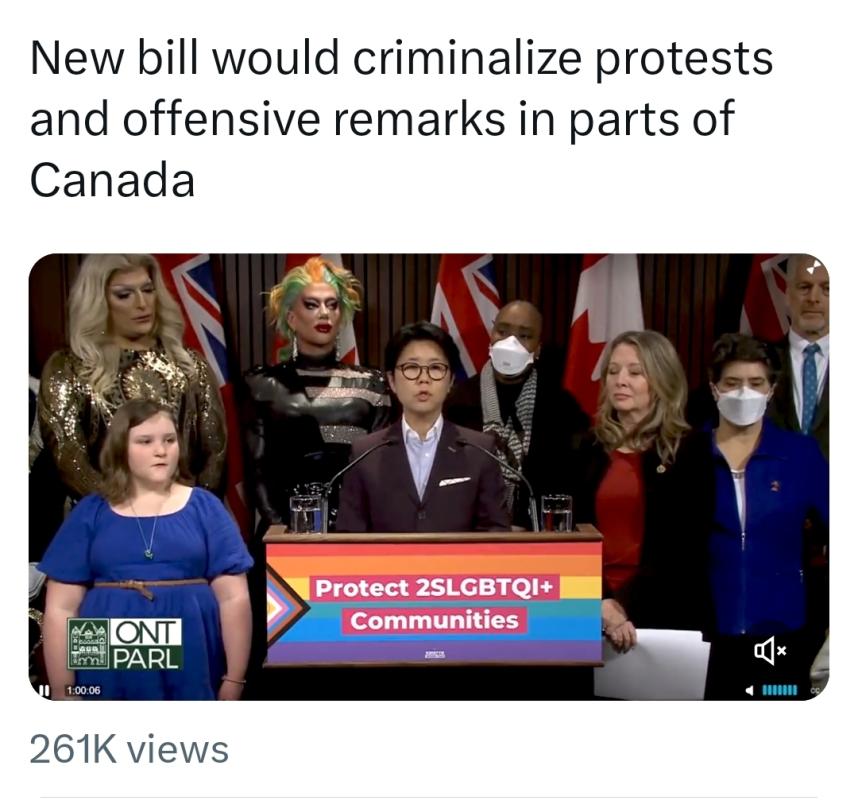Click the 1:00:06 video timestamp

[x=83, y=691]
